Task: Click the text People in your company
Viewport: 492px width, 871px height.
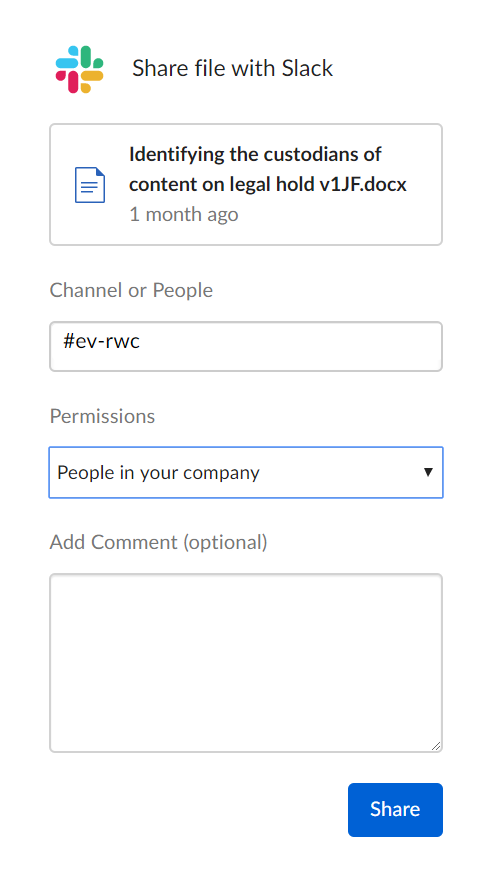Action: pos(158,473)
